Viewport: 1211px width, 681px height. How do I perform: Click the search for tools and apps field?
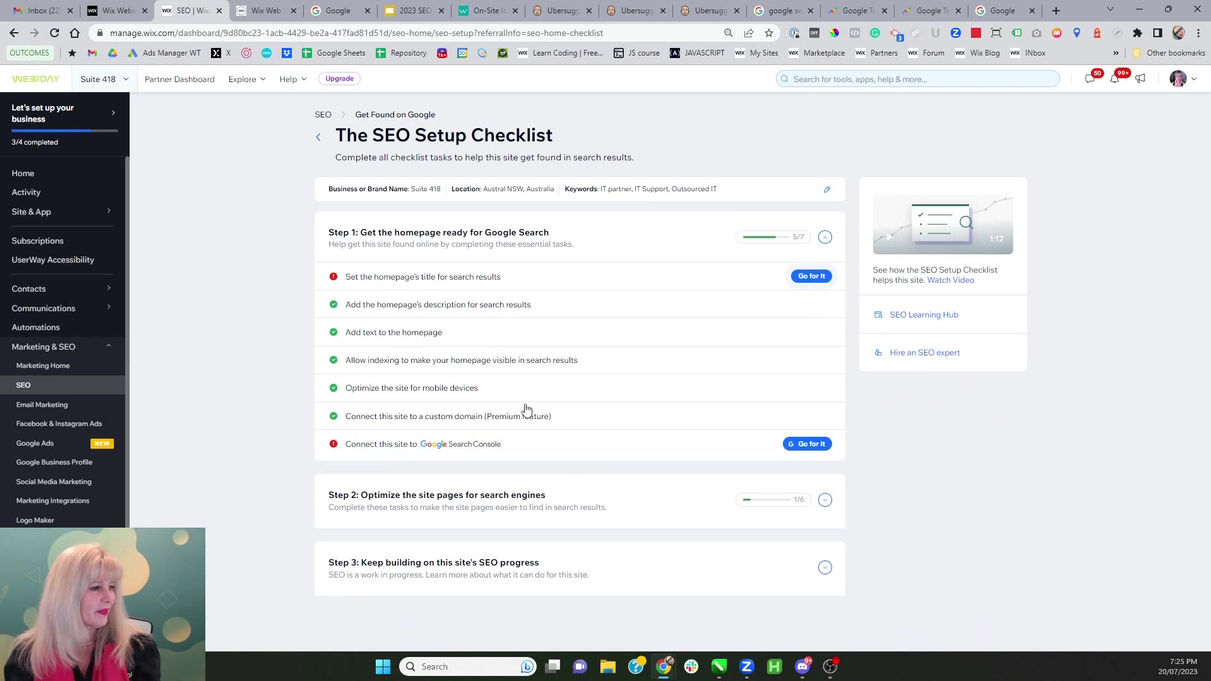(918, 79)
